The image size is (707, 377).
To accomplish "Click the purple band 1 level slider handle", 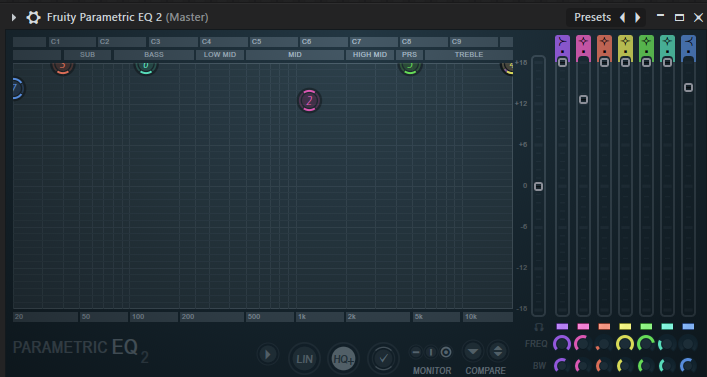I will click(x=562, y=63).
